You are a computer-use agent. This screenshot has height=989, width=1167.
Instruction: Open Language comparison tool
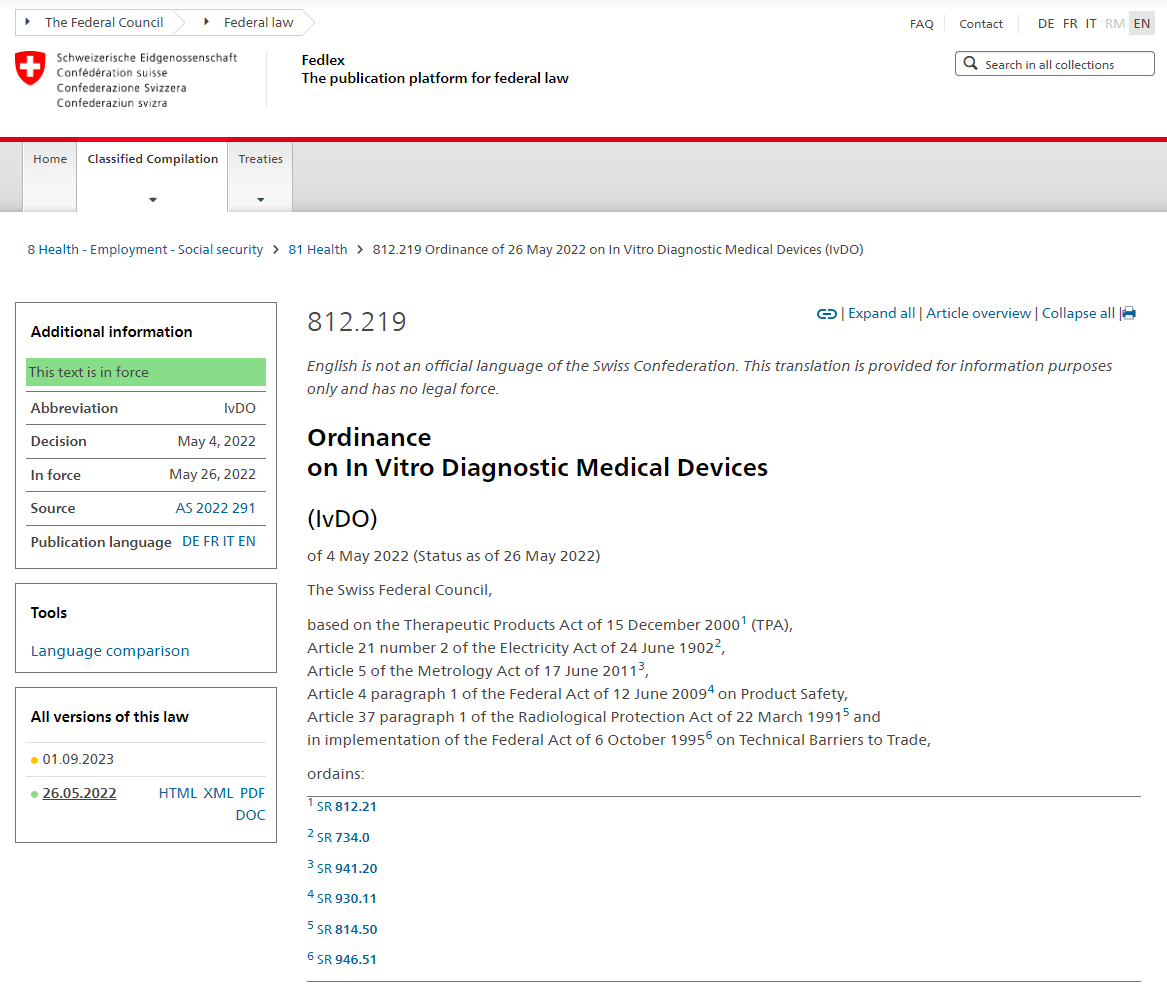pyautogui.click(x=110, y=651)
